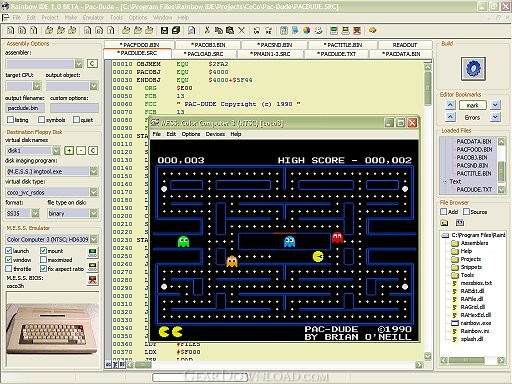Open the Color Computer 3 emulator dropdown
This screenshot has width=512, height=384.
click(x=94, y=239)
